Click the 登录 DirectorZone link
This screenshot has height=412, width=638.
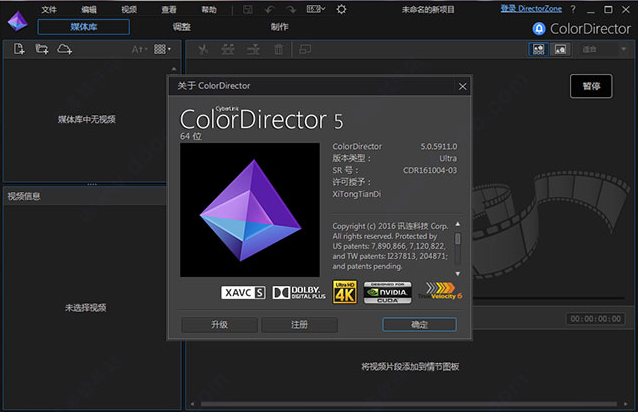point(531,9)
